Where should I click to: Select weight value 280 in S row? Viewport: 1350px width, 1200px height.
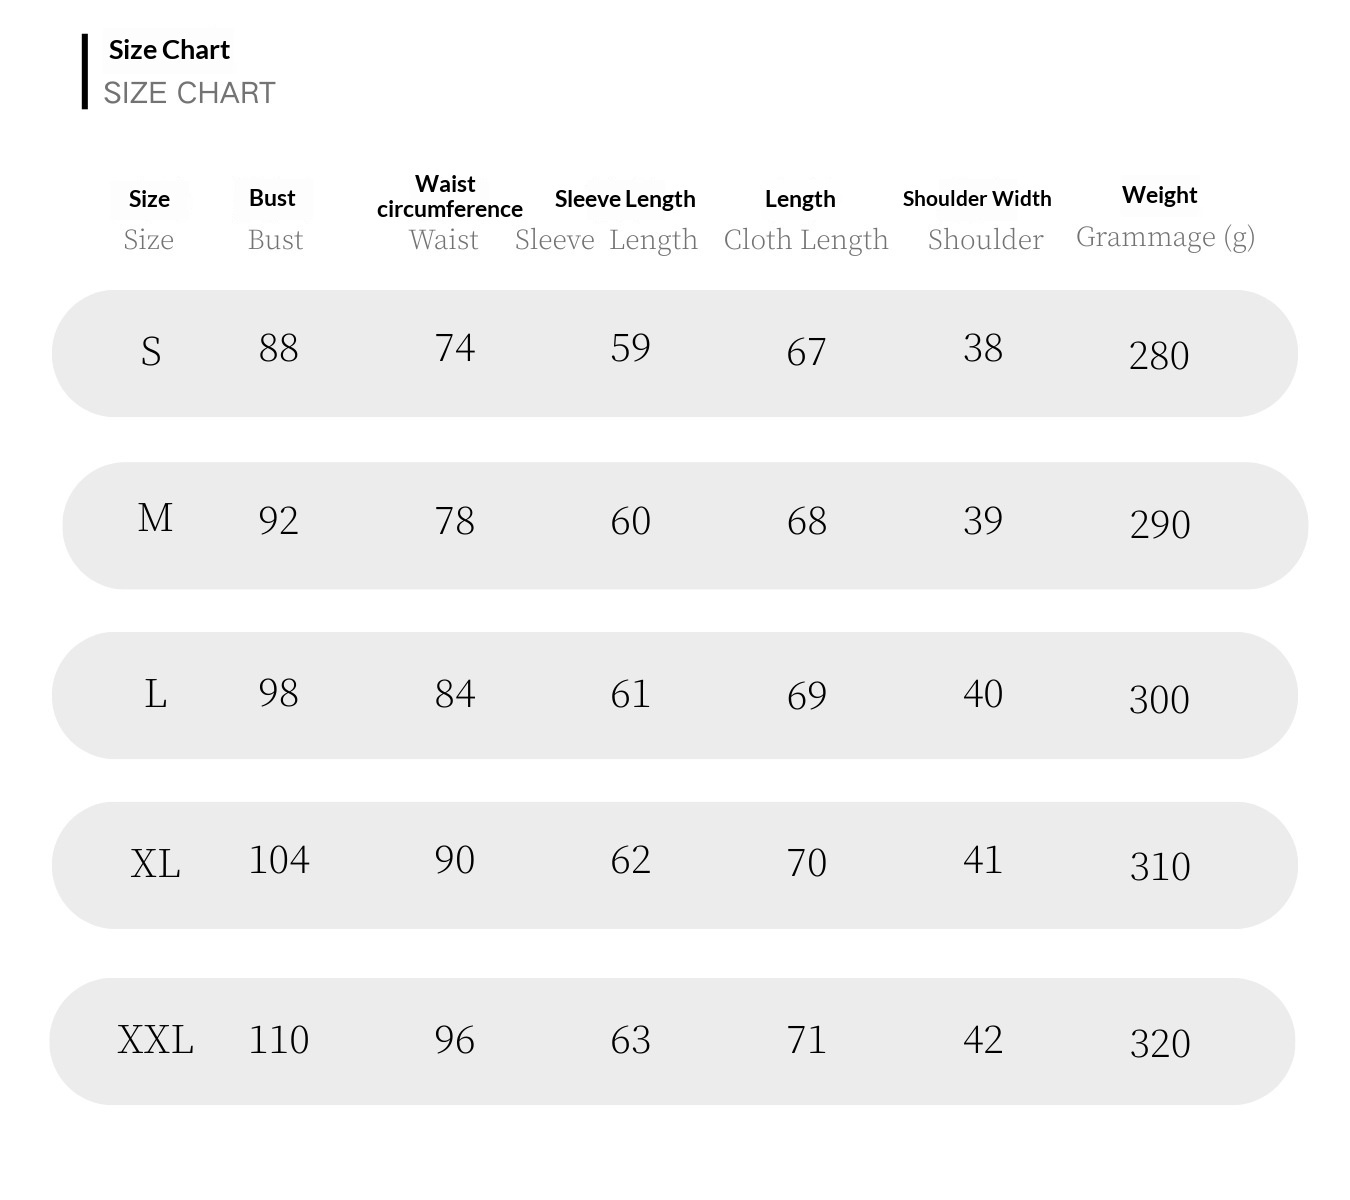pyautogui.click(x=1159, y=355)
